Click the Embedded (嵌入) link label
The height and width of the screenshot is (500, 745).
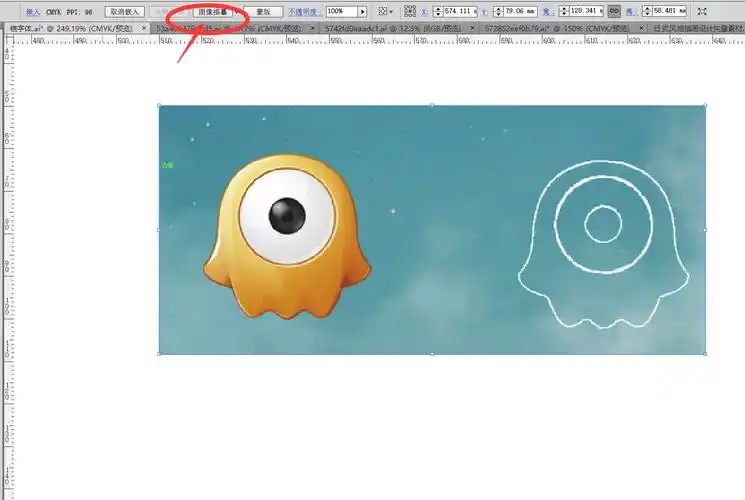[x=33, y=12]
